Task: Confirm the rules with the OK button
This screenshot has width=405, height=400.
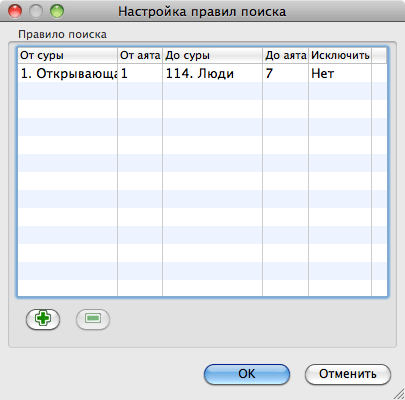Action: [x=247, y=374]
